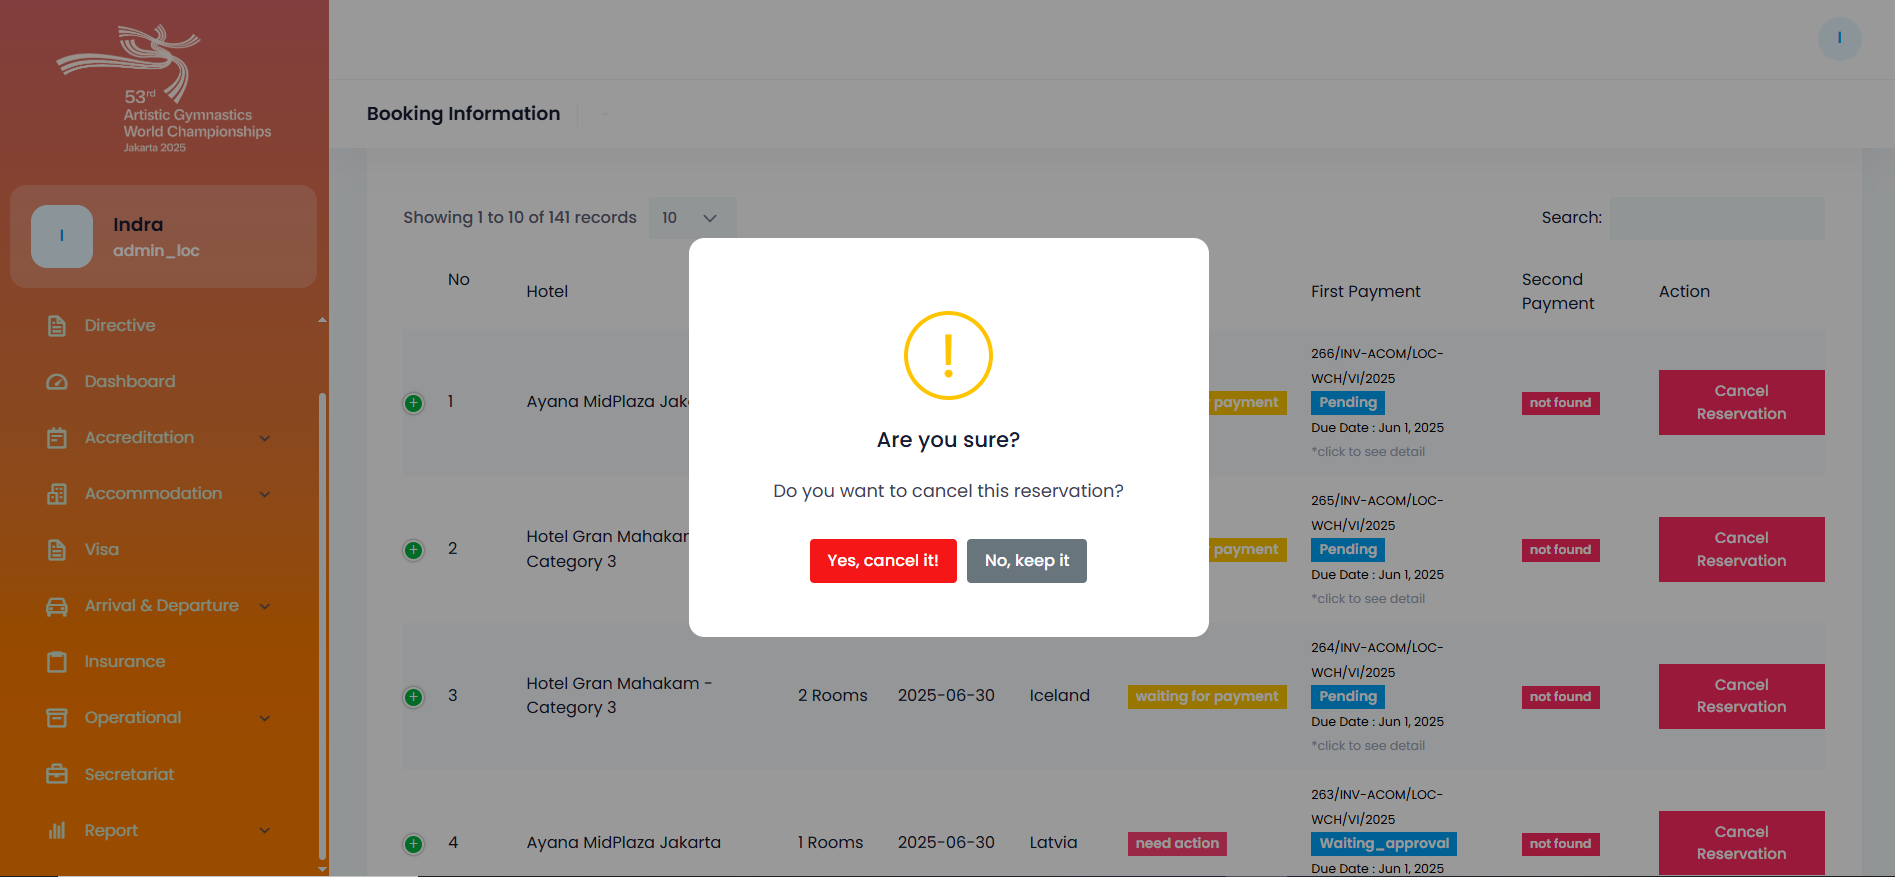
Task: Expand row 1 details with green plus
Action: coord(413,403)
